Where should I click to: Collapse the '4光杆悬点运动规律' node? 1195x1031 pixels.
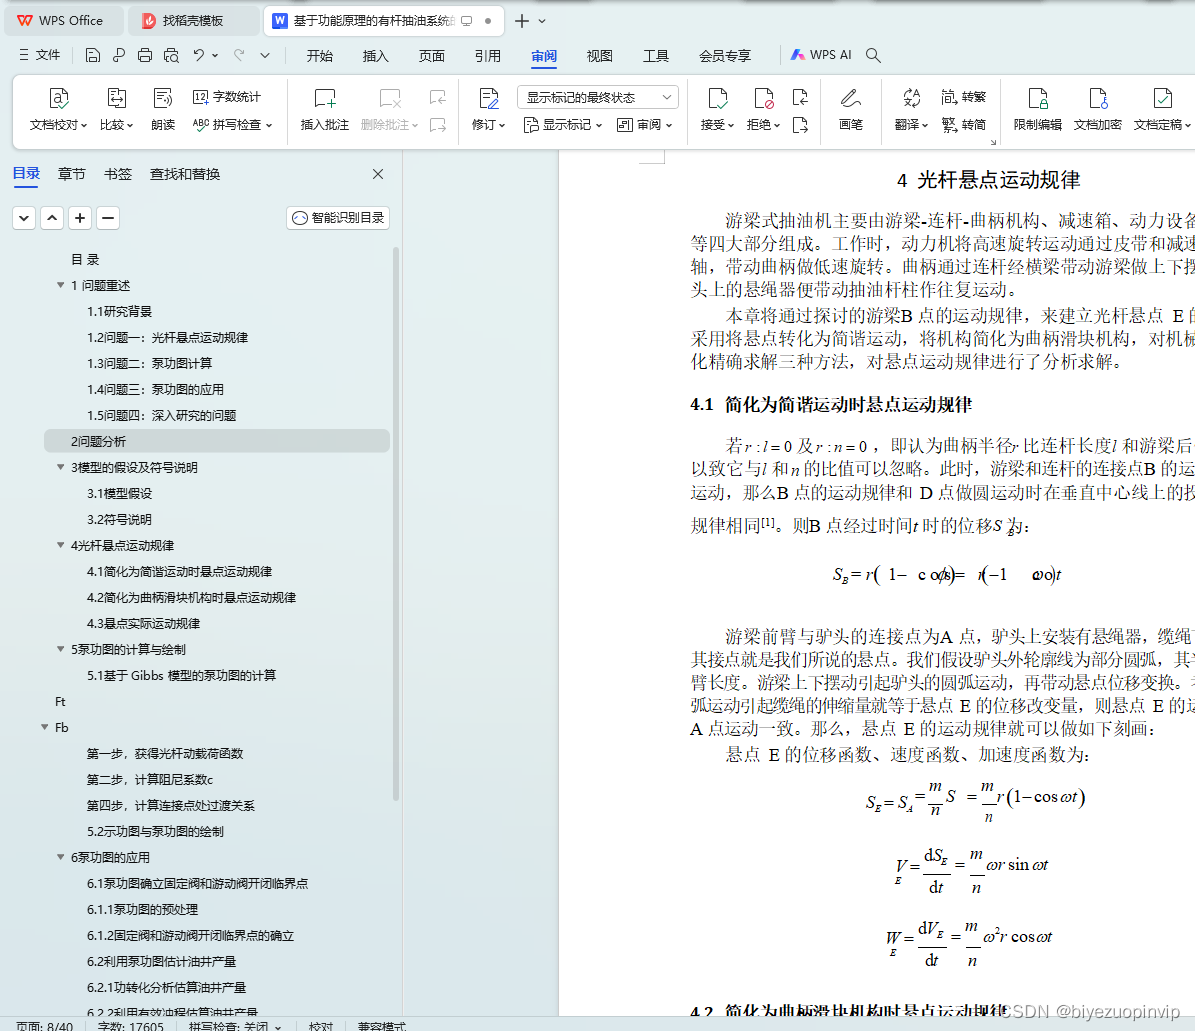(x=60, y=545)
